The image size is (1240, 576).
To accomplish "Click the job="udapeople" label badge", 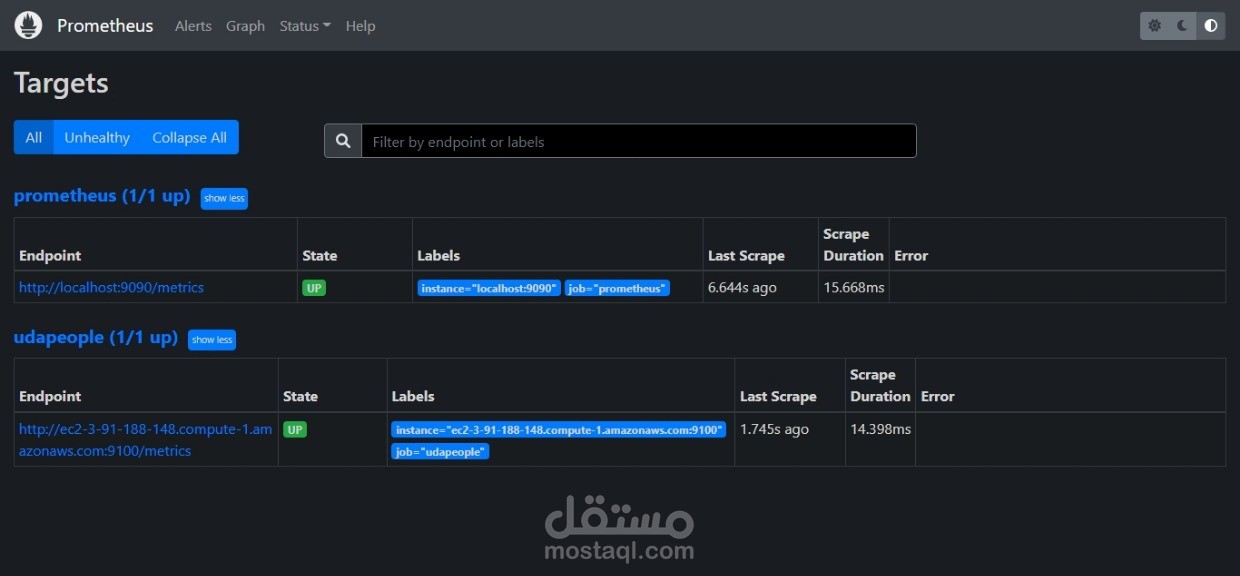I will point(440,452).
